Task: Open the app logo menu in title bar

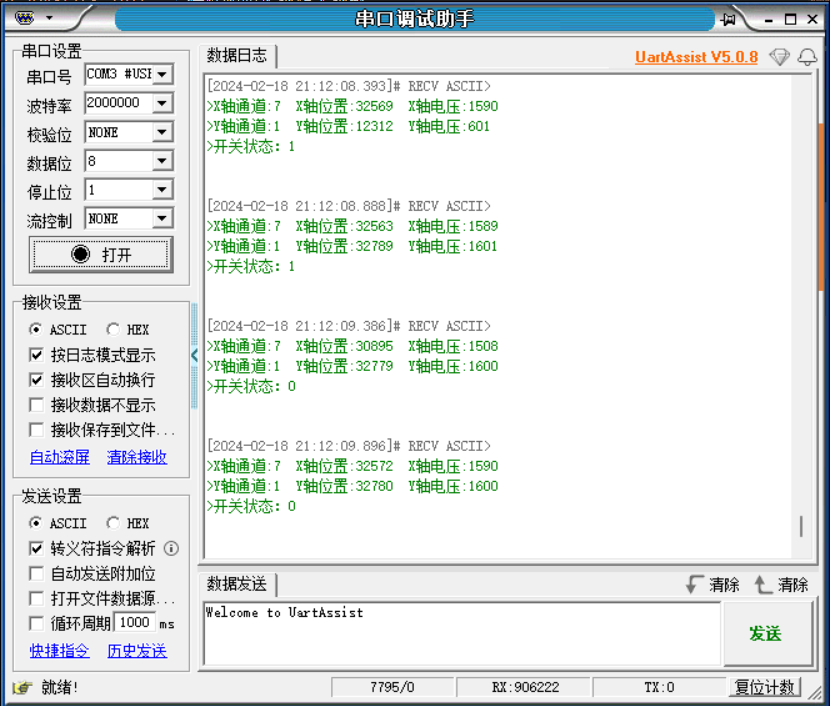Action: pyautogui.click(x=24, y=19)
